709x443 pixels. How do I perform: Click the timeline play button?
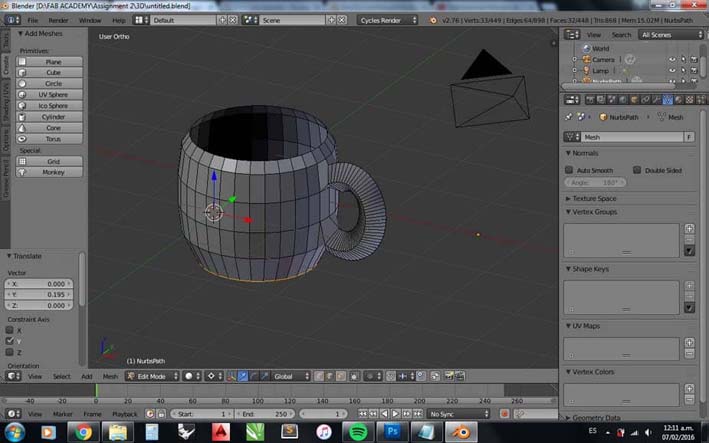[396, 414]
